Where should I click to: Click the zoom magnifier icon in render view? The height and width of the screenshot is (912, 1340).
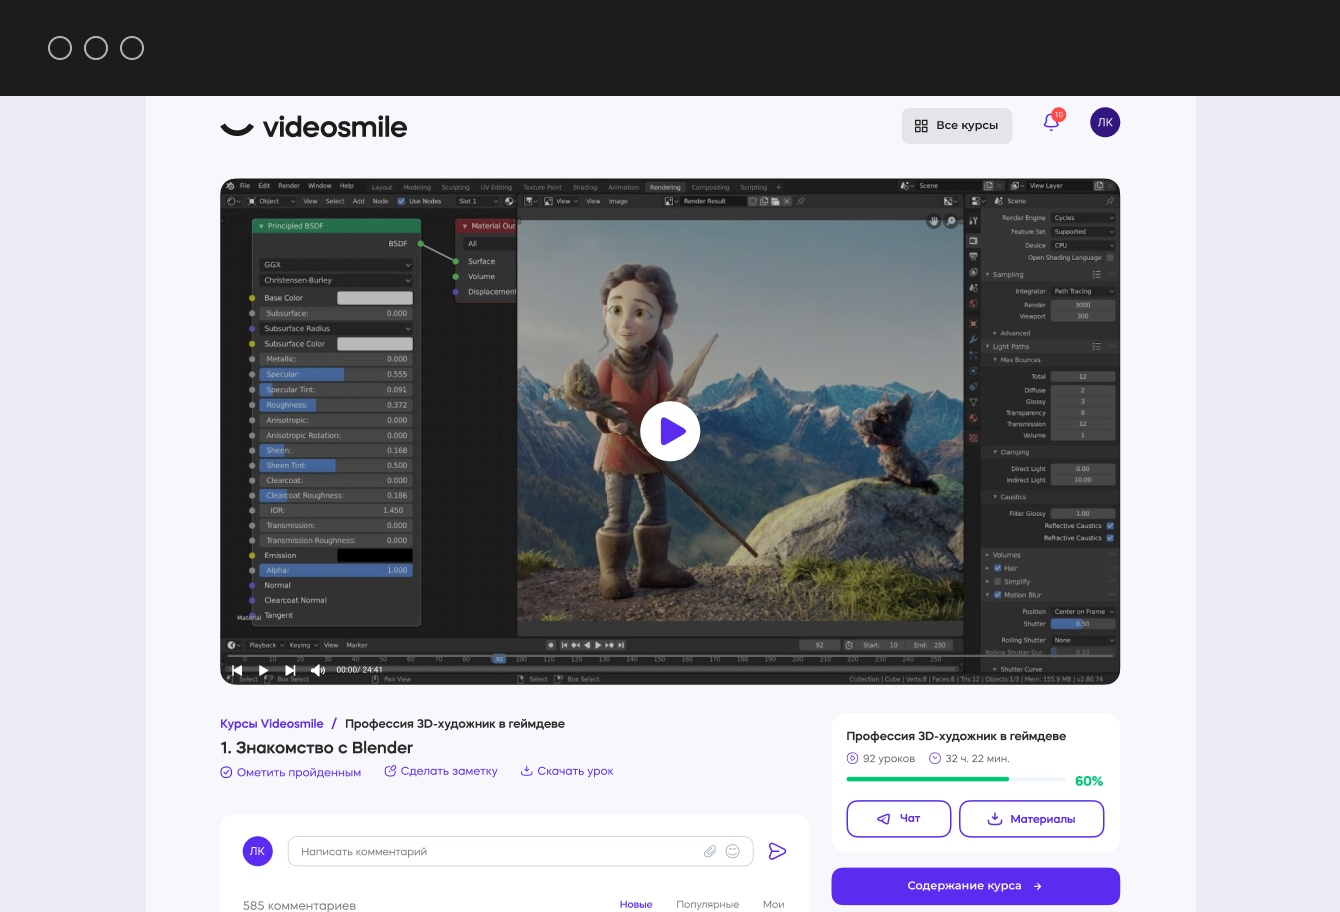coord(951,221)
